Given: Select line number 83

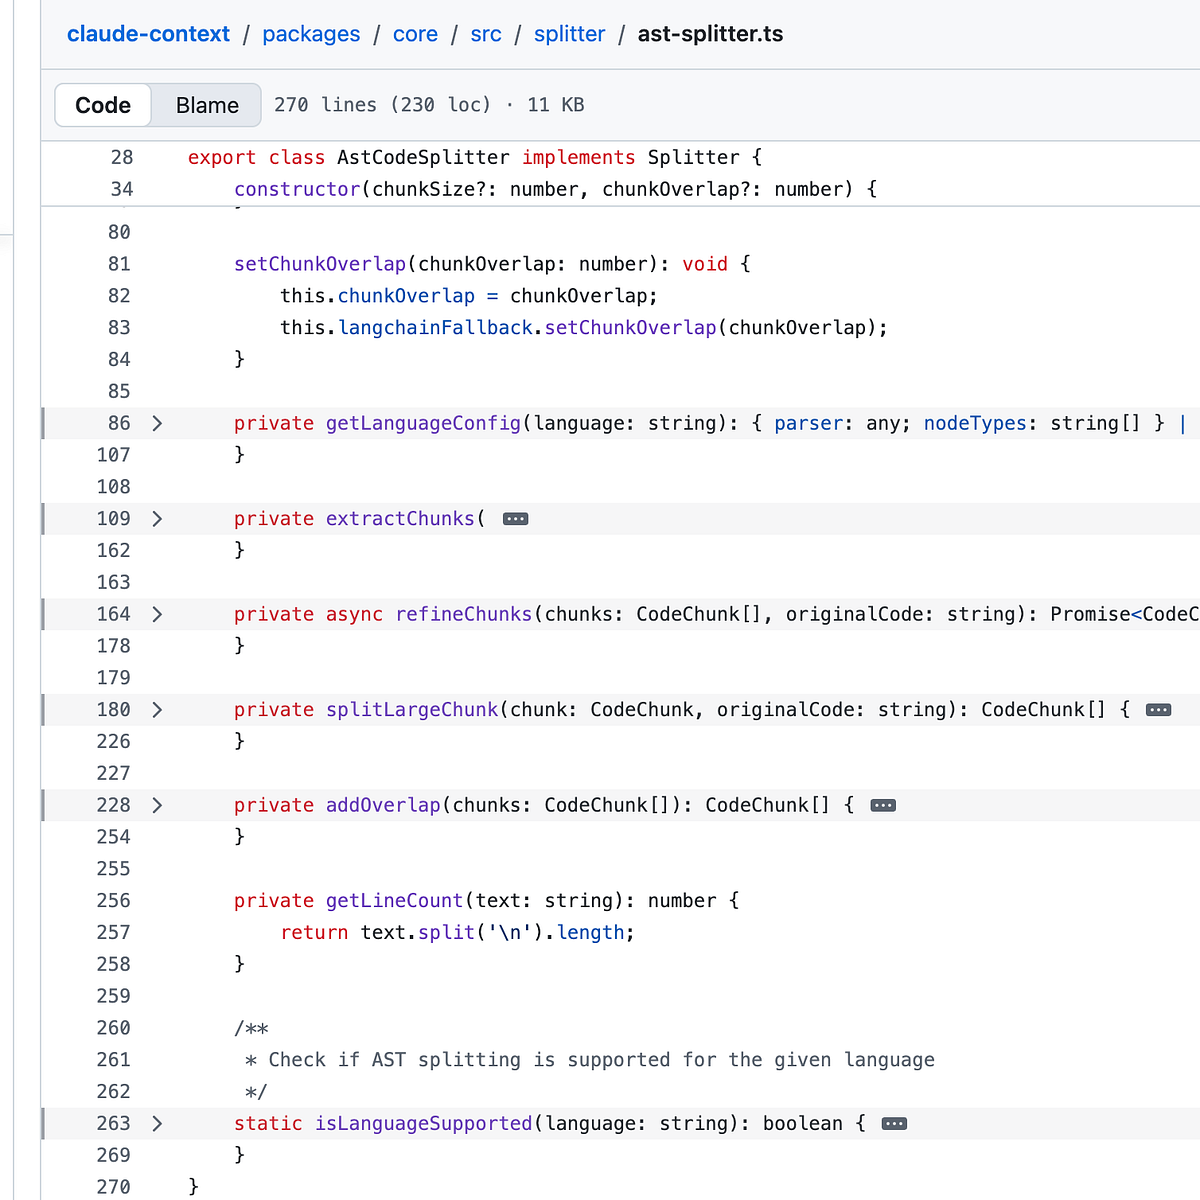Looking at the screenshot, I should tap(119, 327).
